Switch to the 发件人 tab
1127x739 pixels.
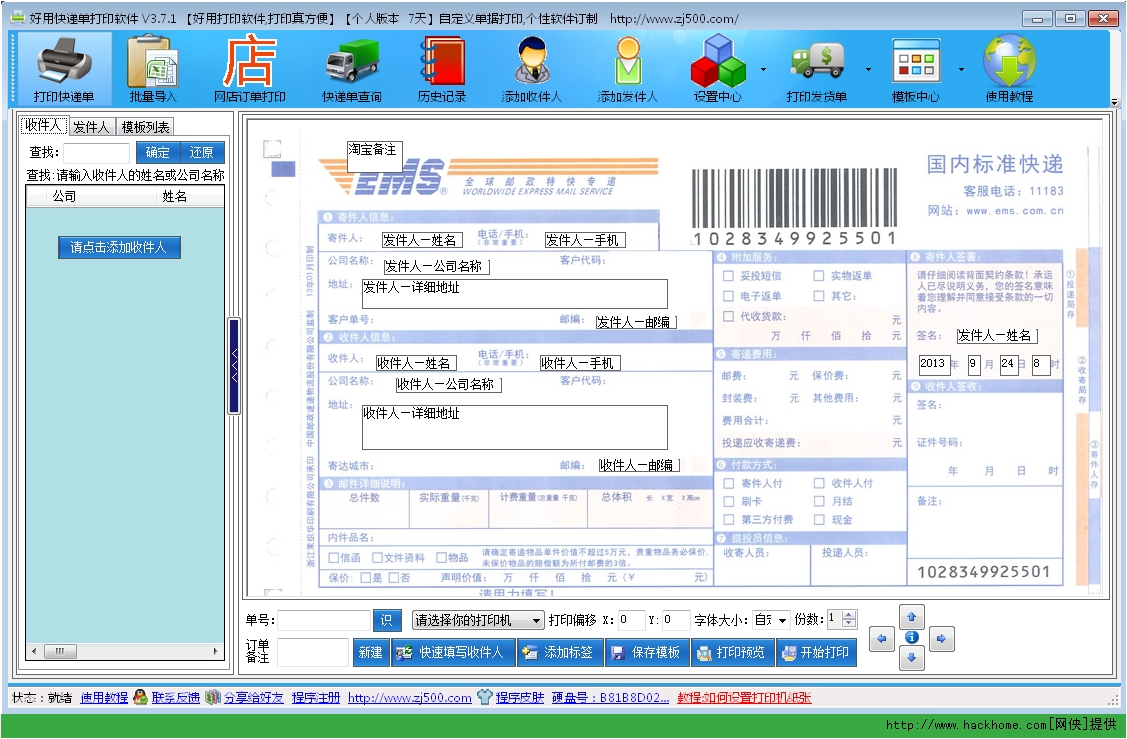point(91,127)
